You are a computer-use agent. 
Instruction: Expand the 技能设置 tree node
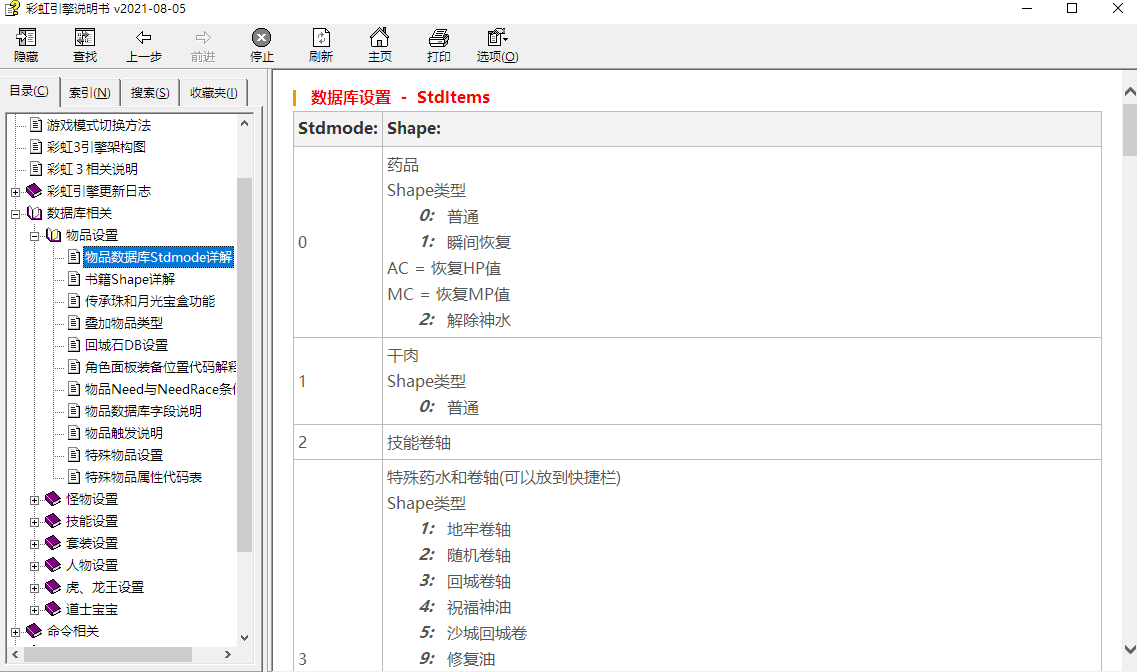pyautogui.click(x=35, y=521)
